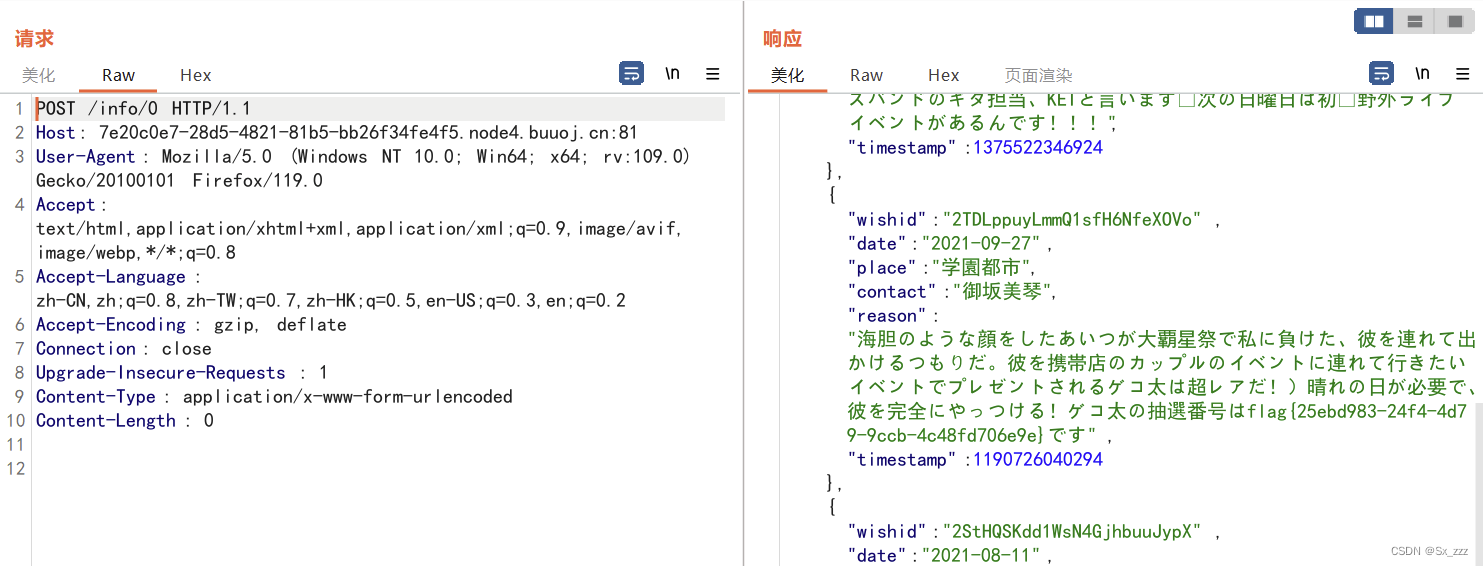The image size is (1483, 566).
Task: Click empty line 12 of the request body
Action: [380, 469]
